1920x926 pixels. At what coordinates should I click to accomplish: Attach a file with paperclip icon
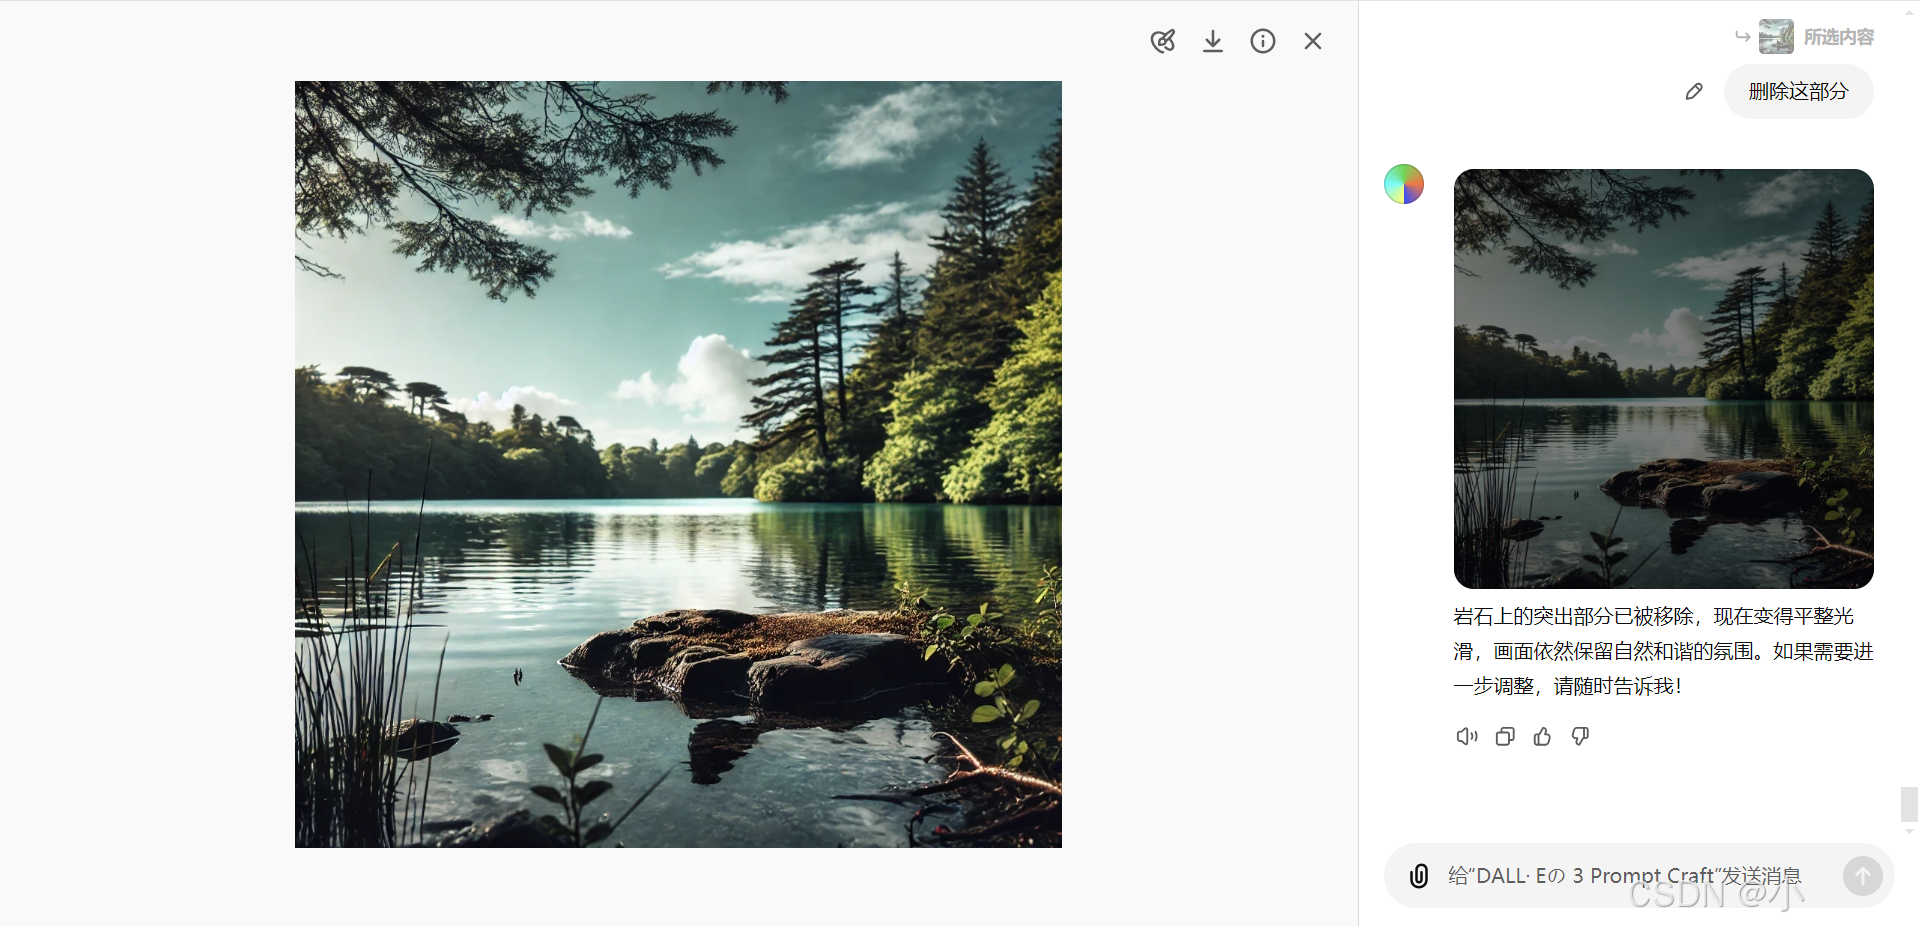pos(1418,876)
